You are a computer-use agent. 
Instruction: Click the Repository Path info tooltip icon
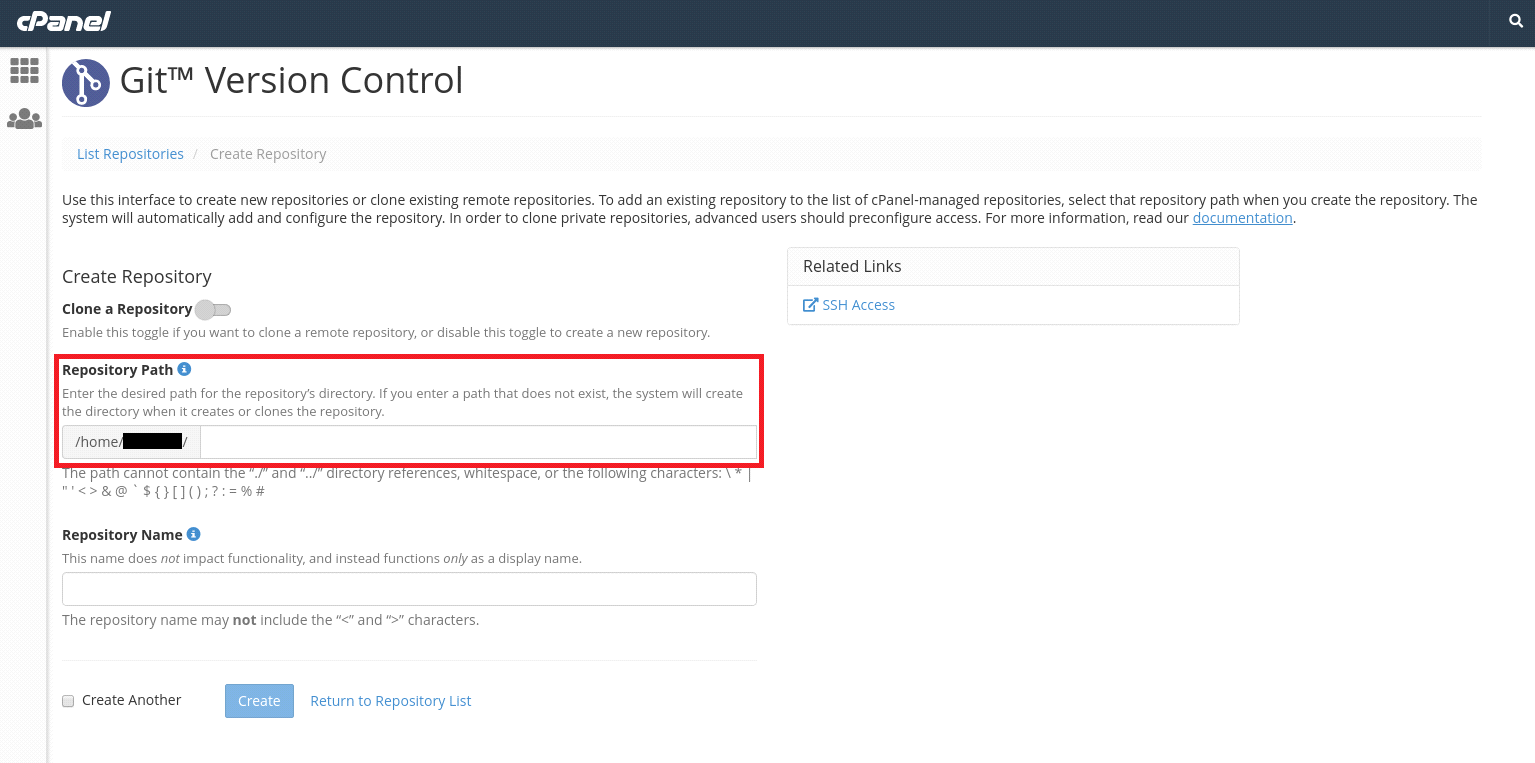pyautogui.click(x=184, y=368)
